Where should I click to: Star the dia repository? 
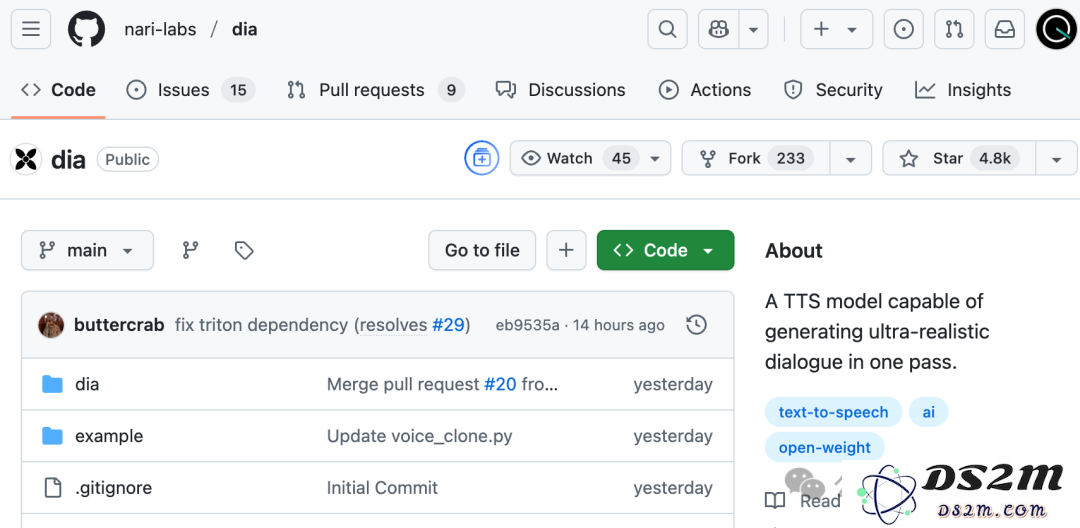(959, 158)
